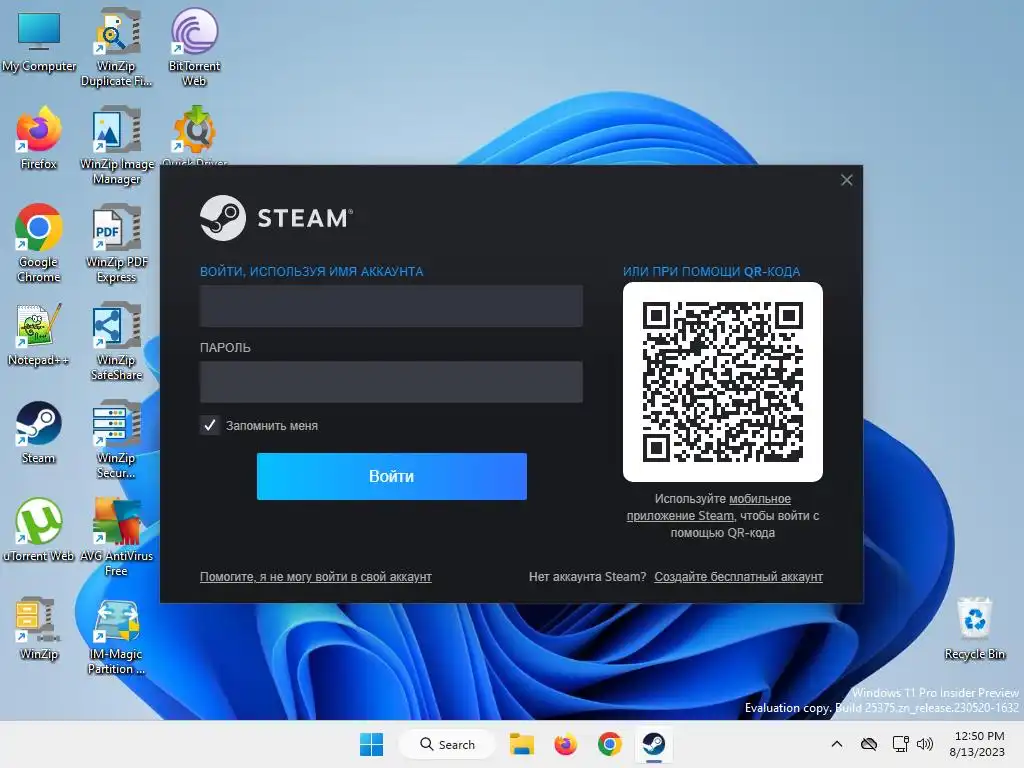
Task: Open WinZip Duplicate File Finder shortcut
Action: click(116, 47)
